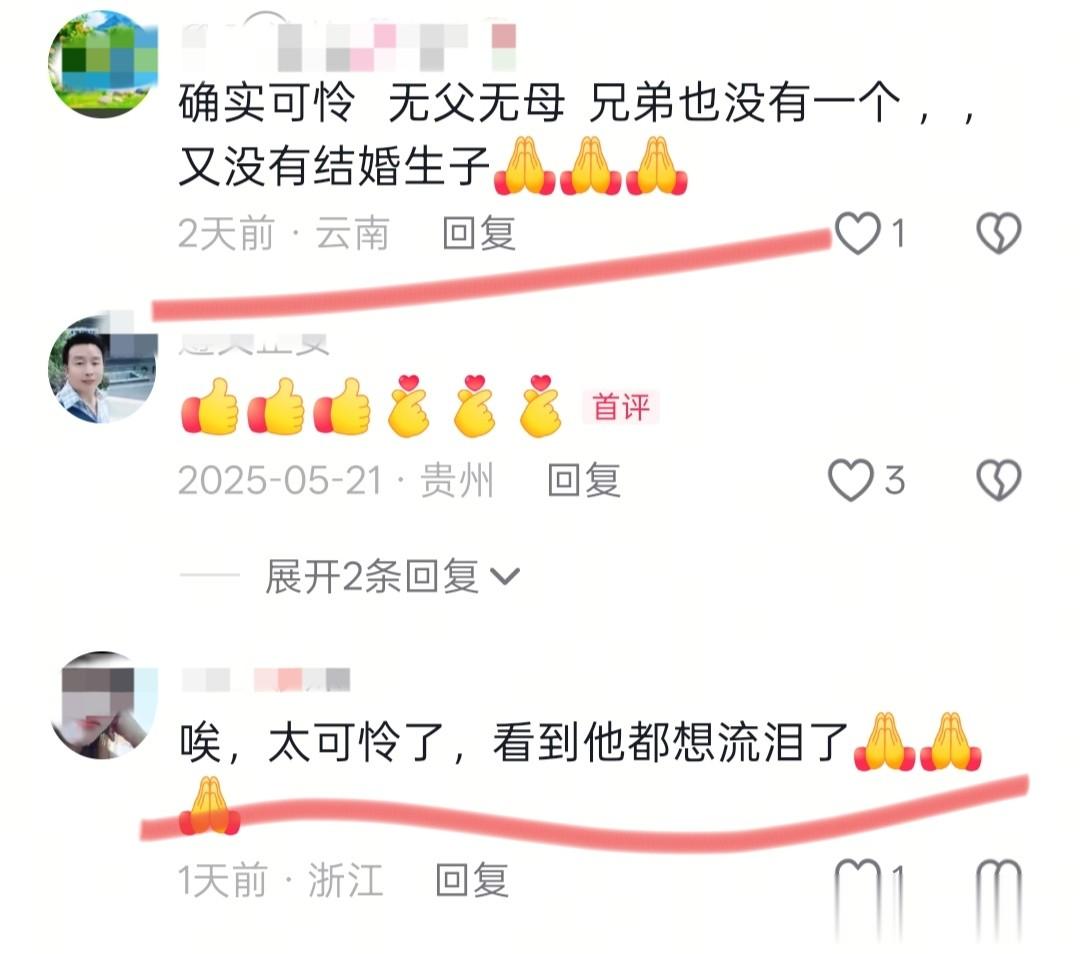Reply to the 2天前 Yunnan comment

click(479, 234)
